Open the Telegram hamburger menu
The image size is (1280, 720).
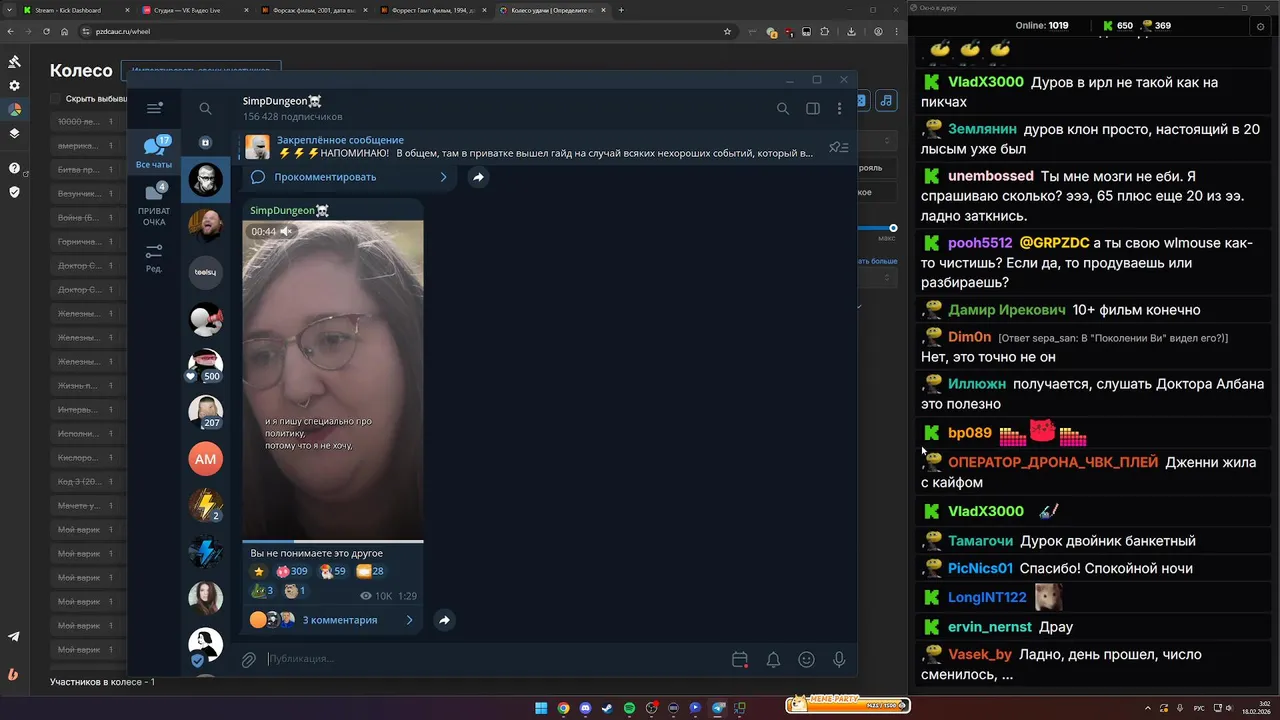click(154, 108)
